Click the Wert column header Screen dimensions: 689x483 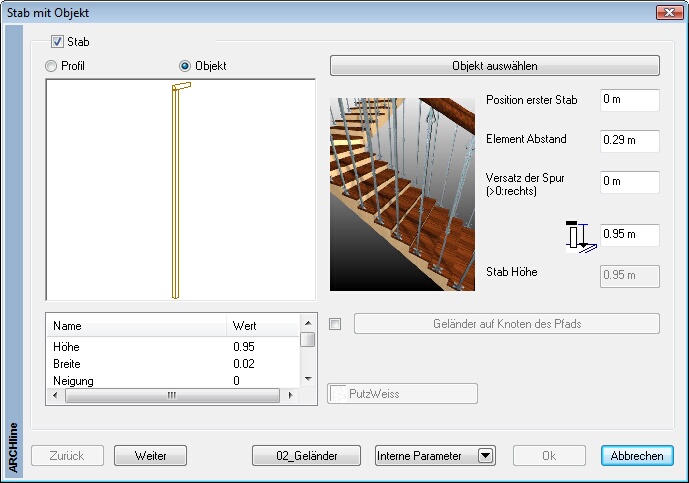[263, 326]
